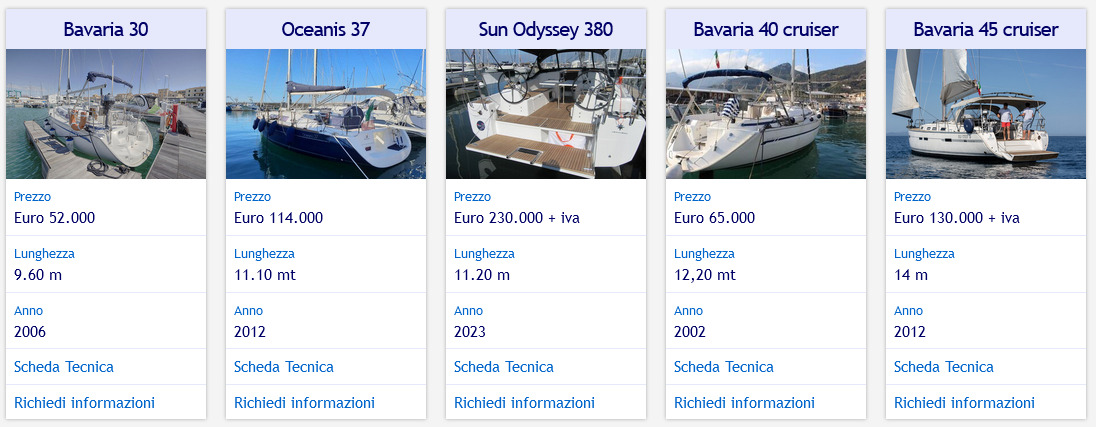
Task: Select Richiedi informazioni for Sun Odyssey 380
Action: point(525,403)
